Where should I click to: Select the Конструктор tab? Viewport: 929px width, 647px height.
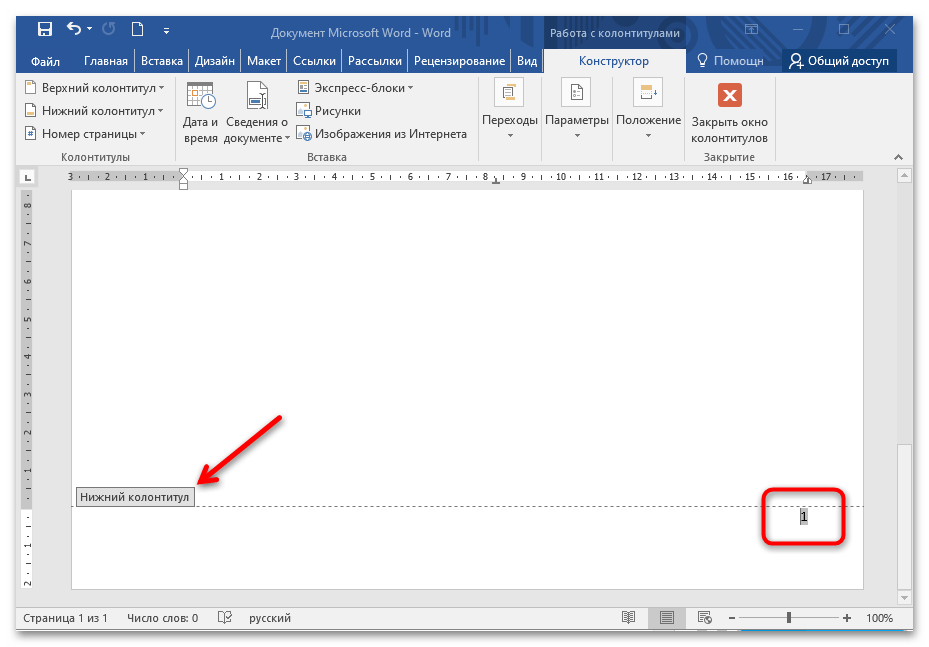[x=614, y=61]
